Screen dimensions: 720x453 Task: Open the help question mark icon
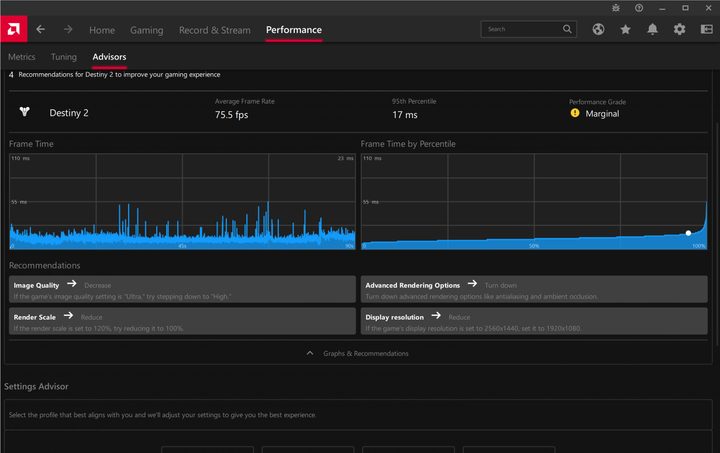point(639,8)
